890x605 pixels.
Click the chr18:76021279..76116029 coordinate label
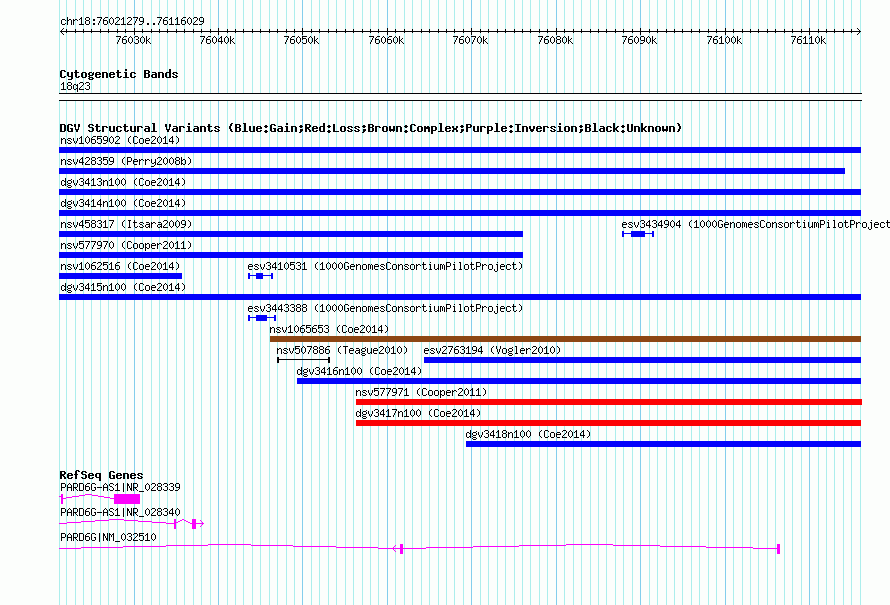point(132,21)
